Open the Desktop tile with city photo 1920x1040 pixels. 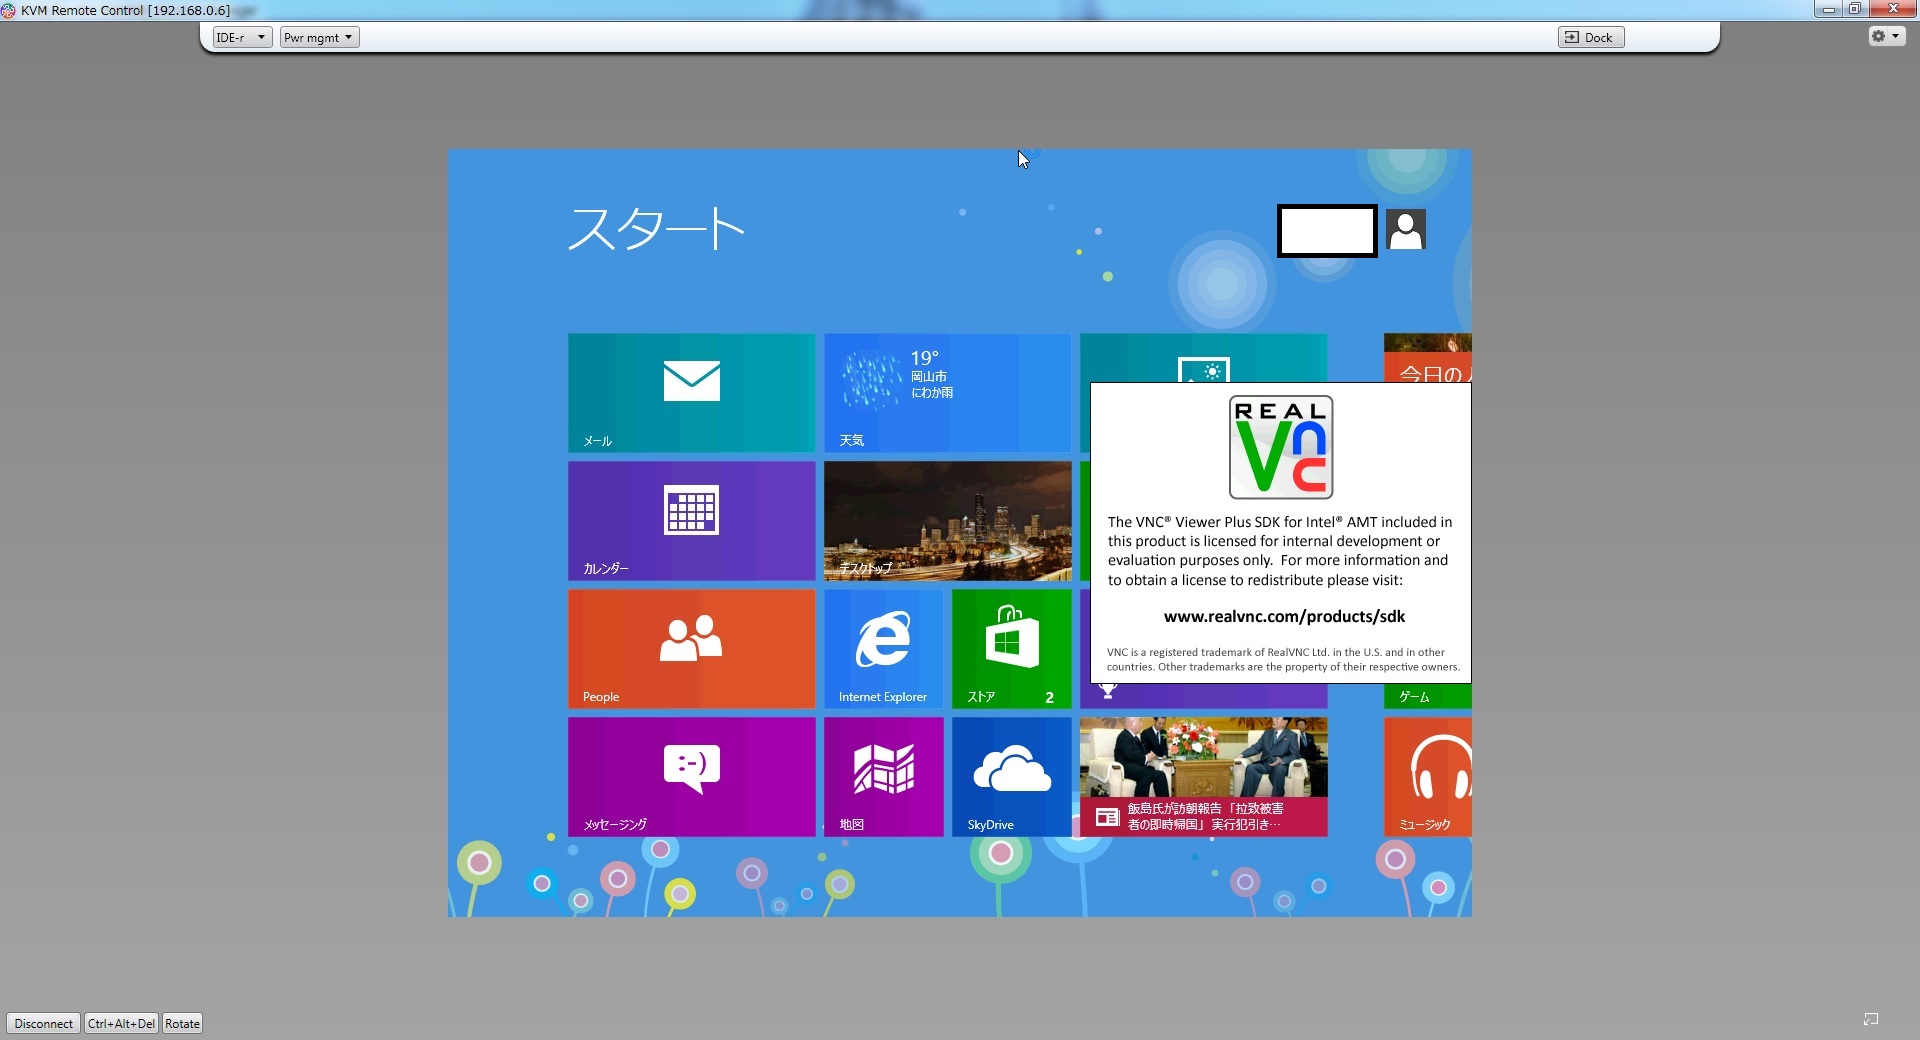[x=947, y=520]
